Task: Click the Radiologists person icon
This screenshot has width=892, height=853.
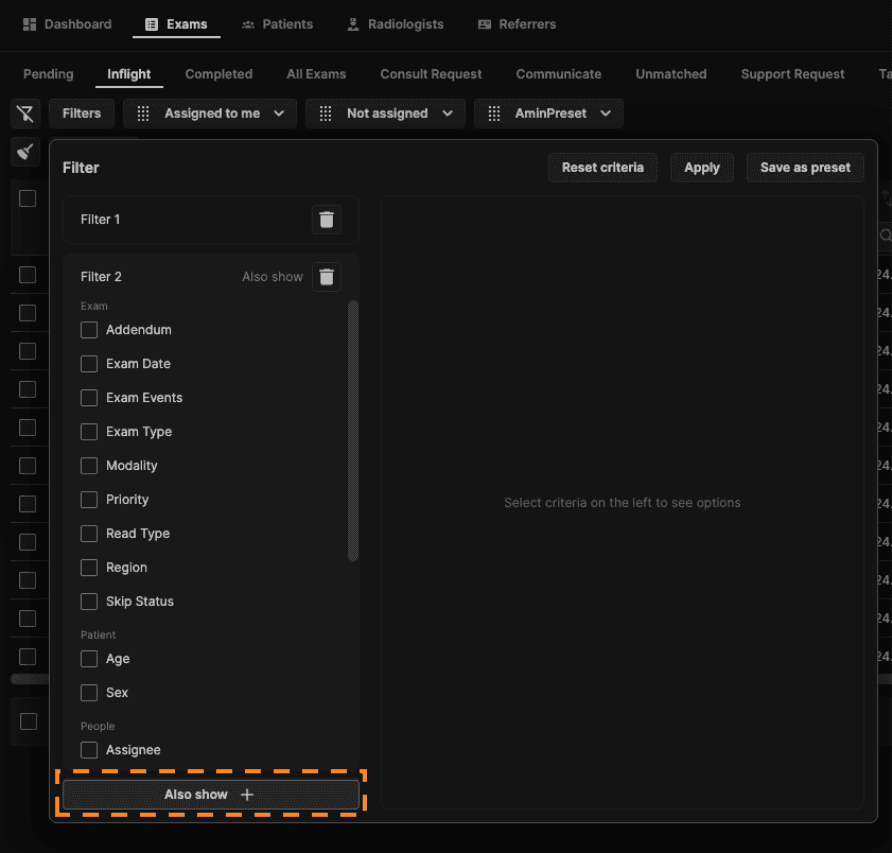Action: [x=353, y=24]
